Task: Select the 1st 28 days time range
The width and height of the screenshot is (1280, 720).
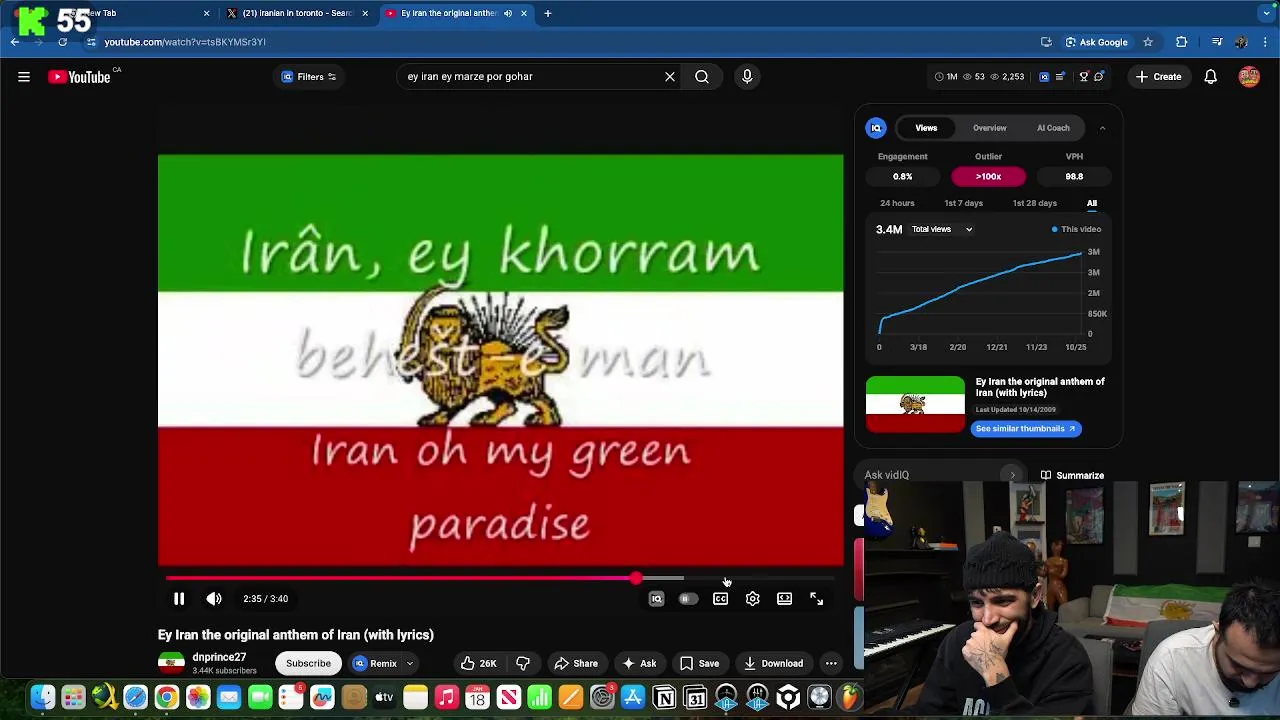Action: 1035,203
